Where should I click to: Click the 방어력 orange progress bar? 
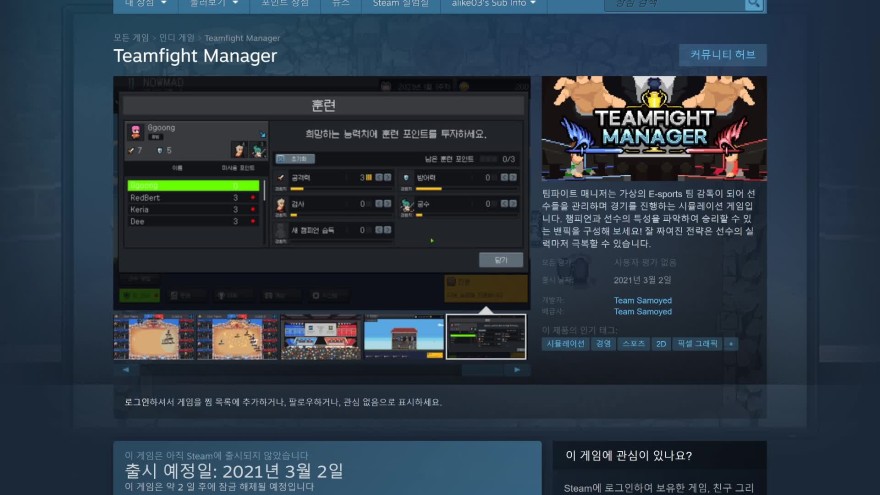tap(428, 189)
